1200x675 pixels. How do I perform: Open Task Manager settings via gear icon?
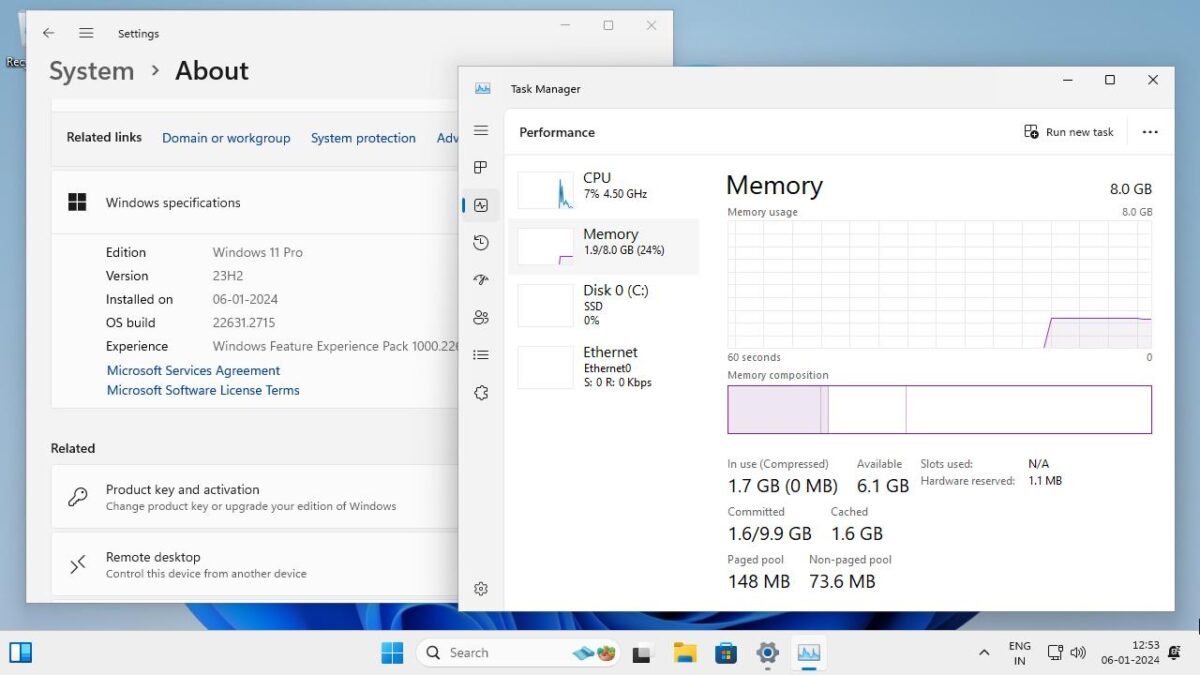[481, 589]
